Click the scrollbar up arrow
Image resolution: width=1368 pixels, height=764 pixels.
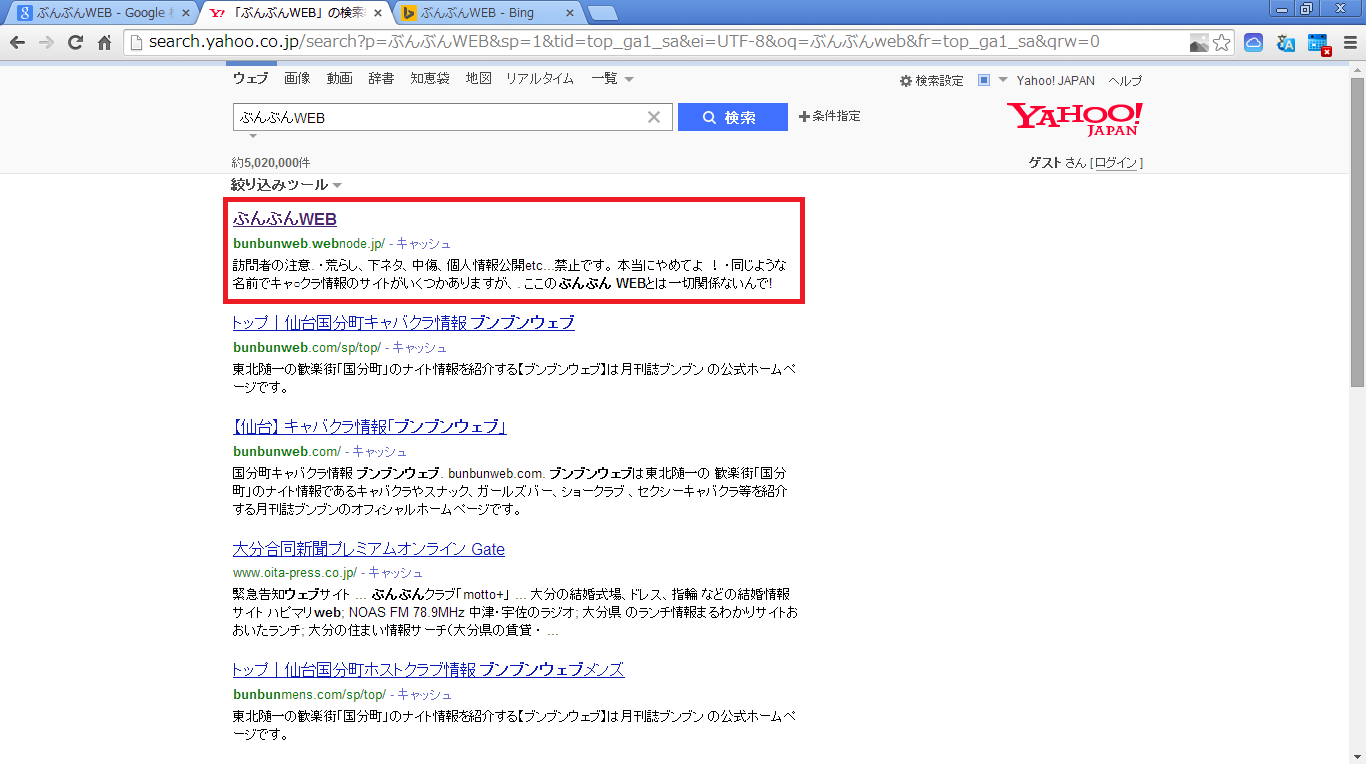pos(1358,68)
